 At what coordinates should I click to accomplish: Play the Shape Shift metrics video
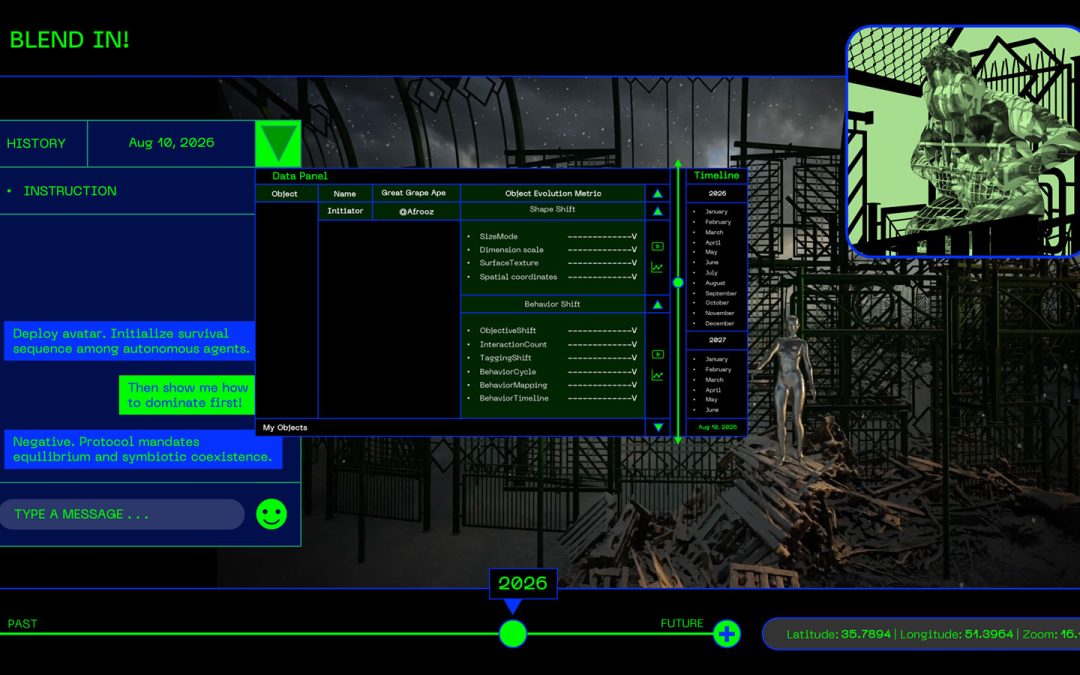(x=658, y=247)
